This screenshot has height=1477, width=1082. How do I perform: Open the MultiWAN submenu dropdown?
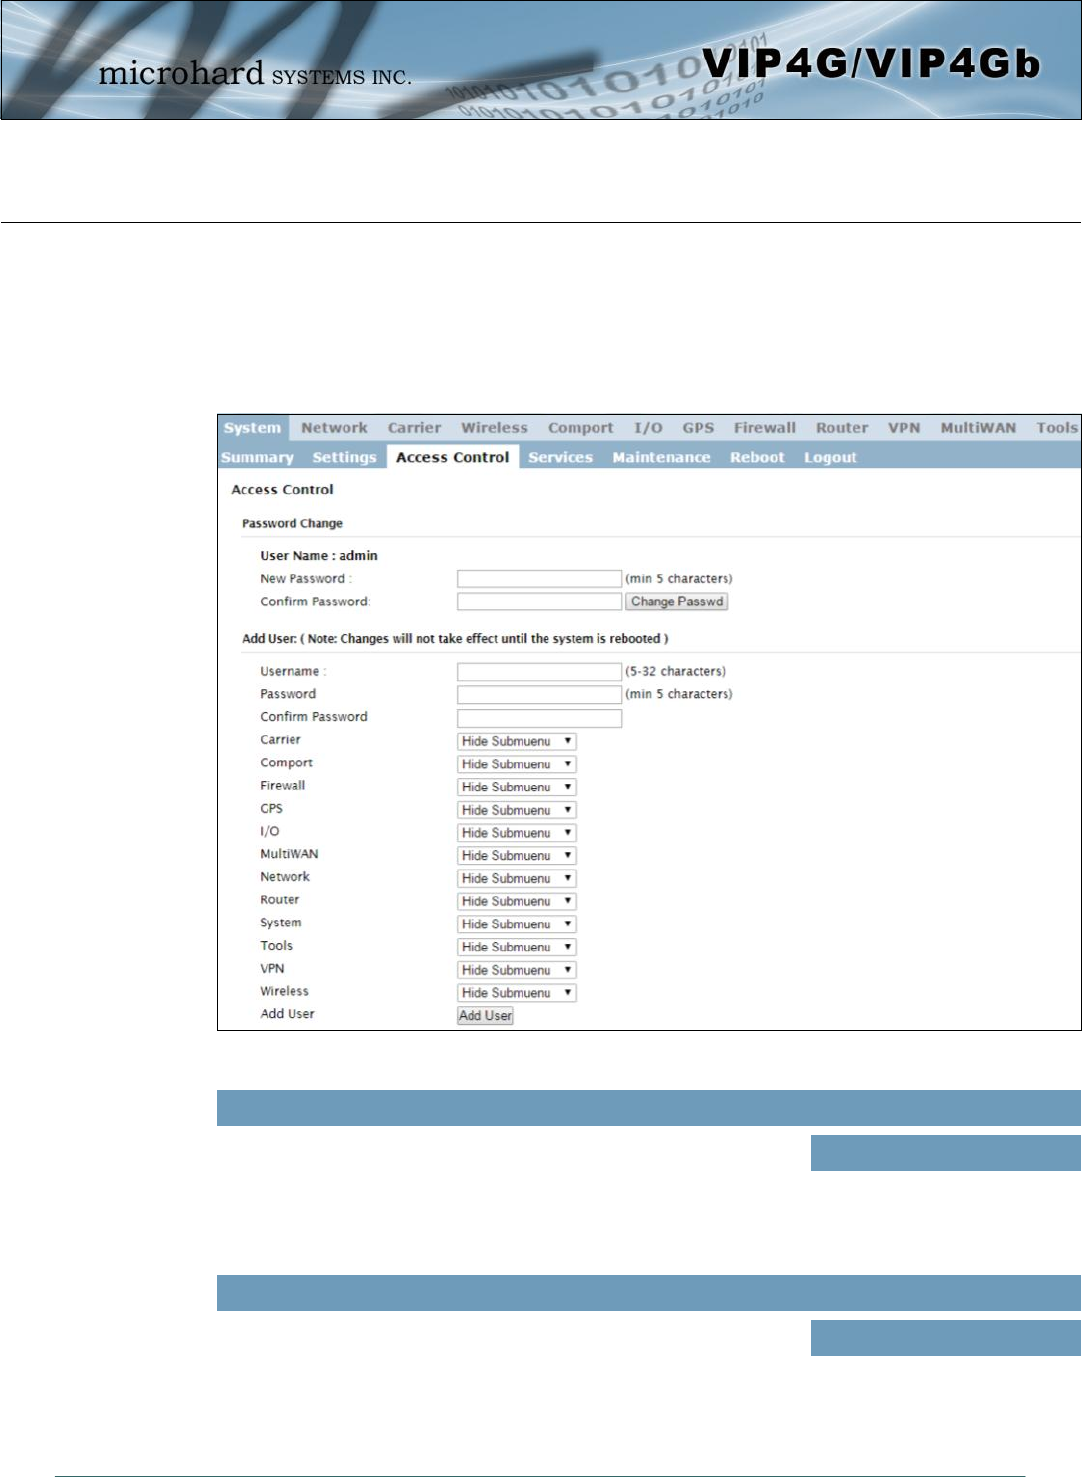point(517,856)
